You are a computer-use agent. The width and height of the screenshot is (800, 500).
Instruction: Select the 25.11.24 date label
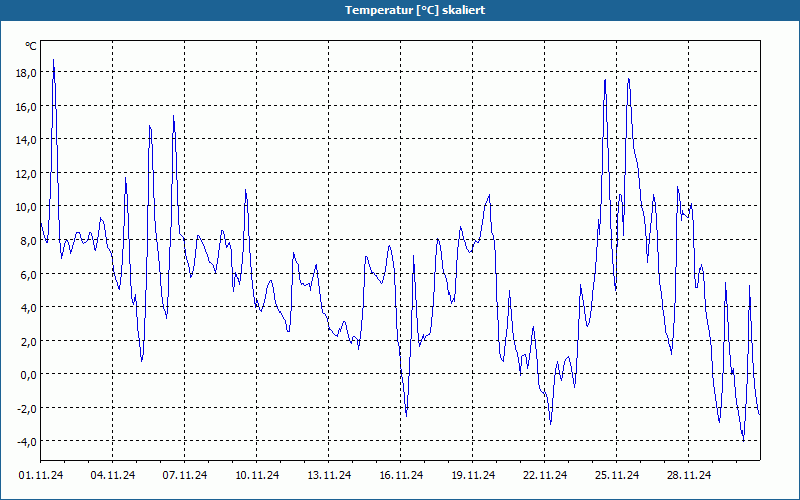coord(616,475)
